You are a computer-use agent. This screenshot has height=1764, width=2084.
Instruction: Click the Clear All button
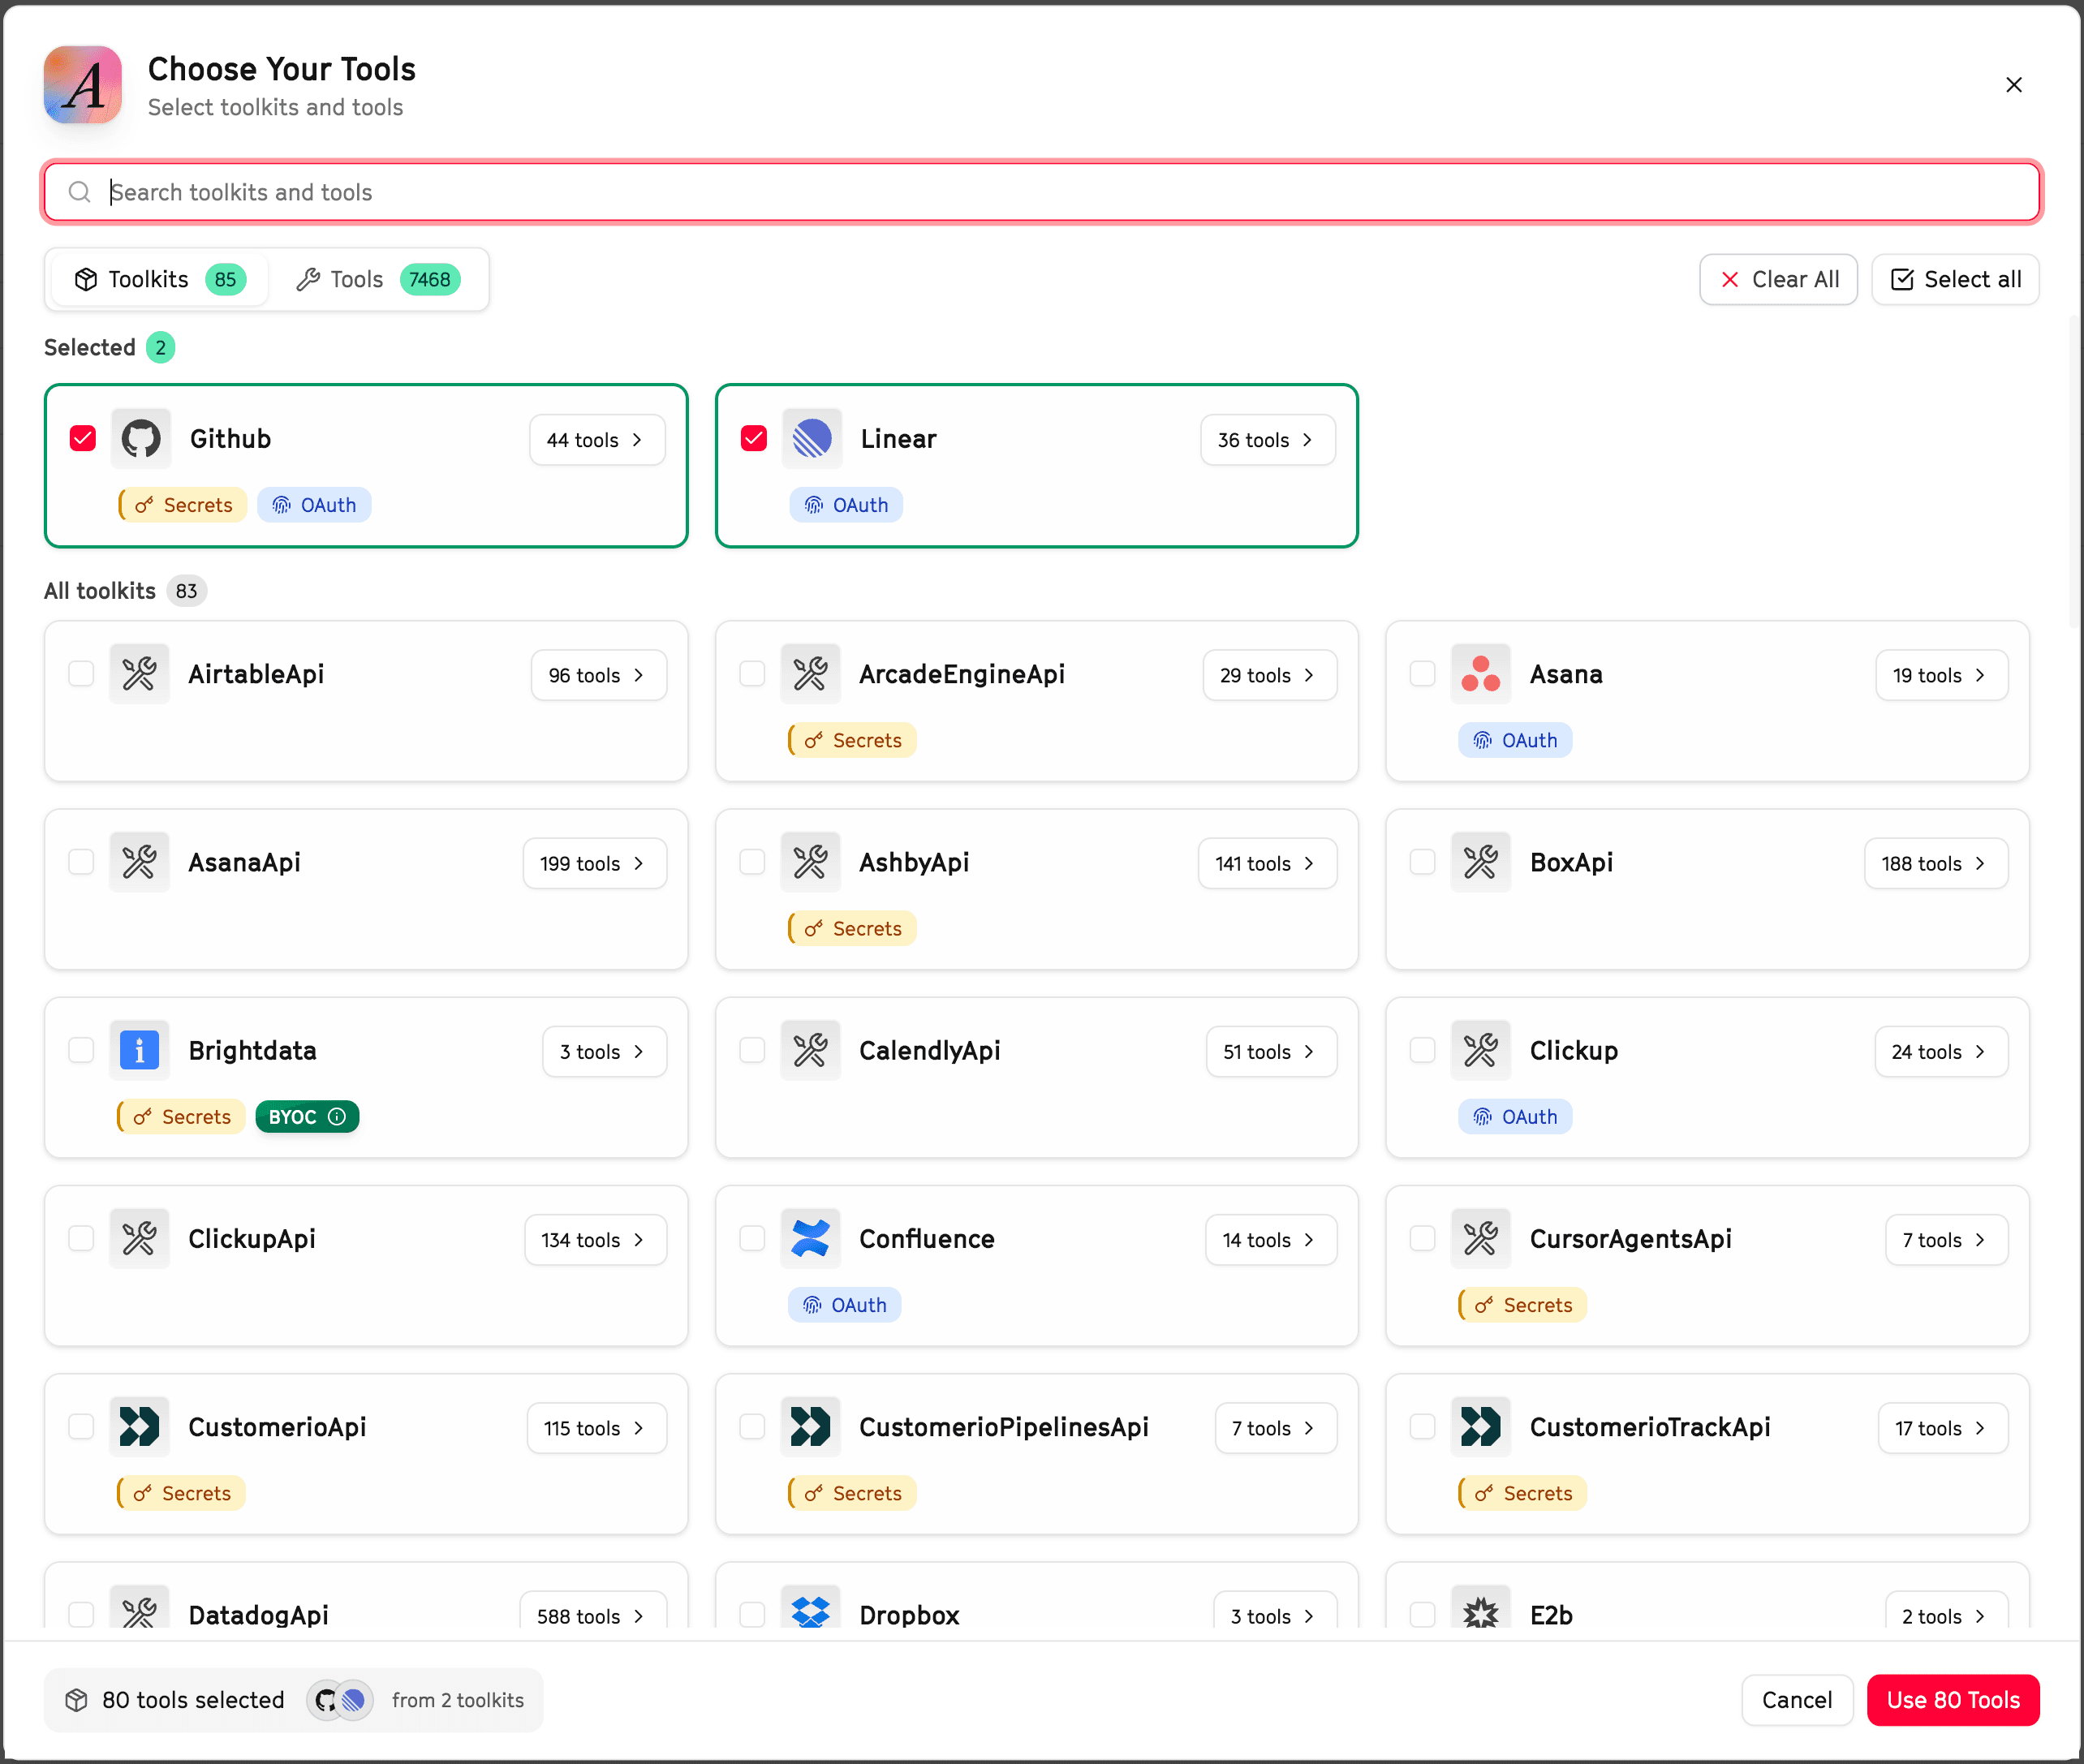click(x=1778, y=279)
